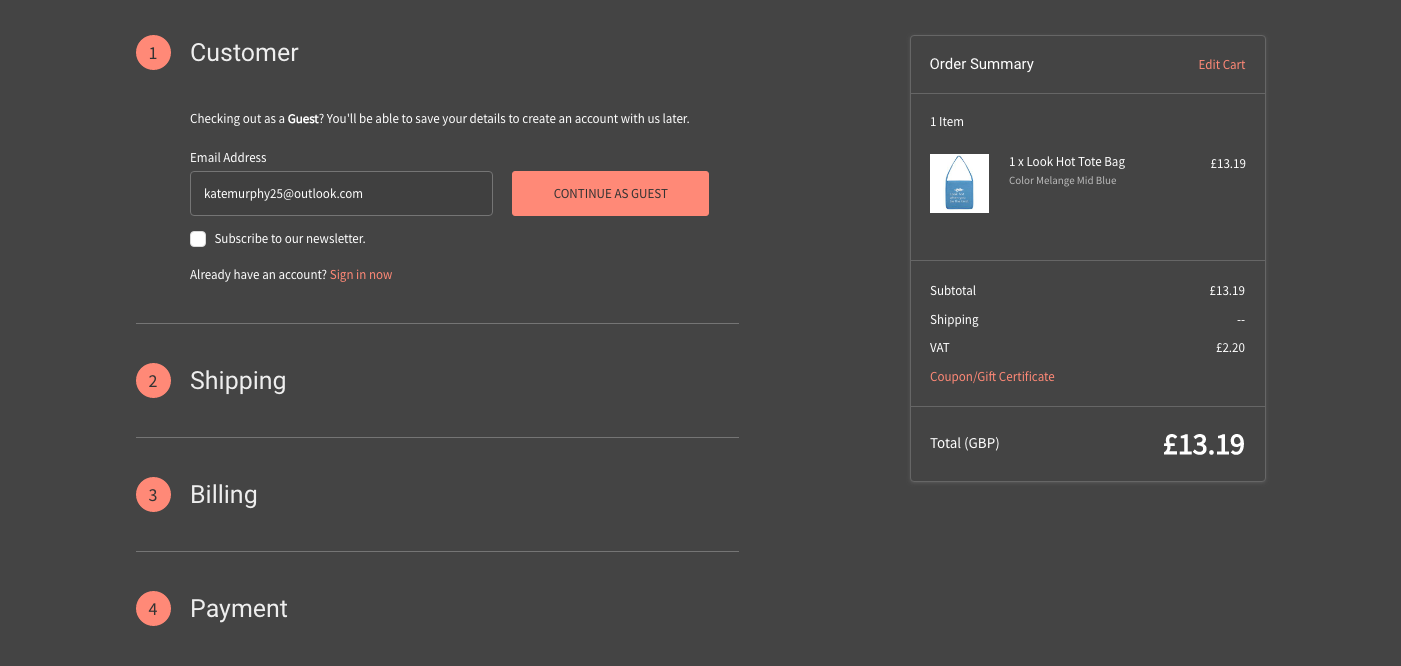Screen dimensions: 1401x666
Task: Select the Billing section heading
Action: click(x=223, y=494)
